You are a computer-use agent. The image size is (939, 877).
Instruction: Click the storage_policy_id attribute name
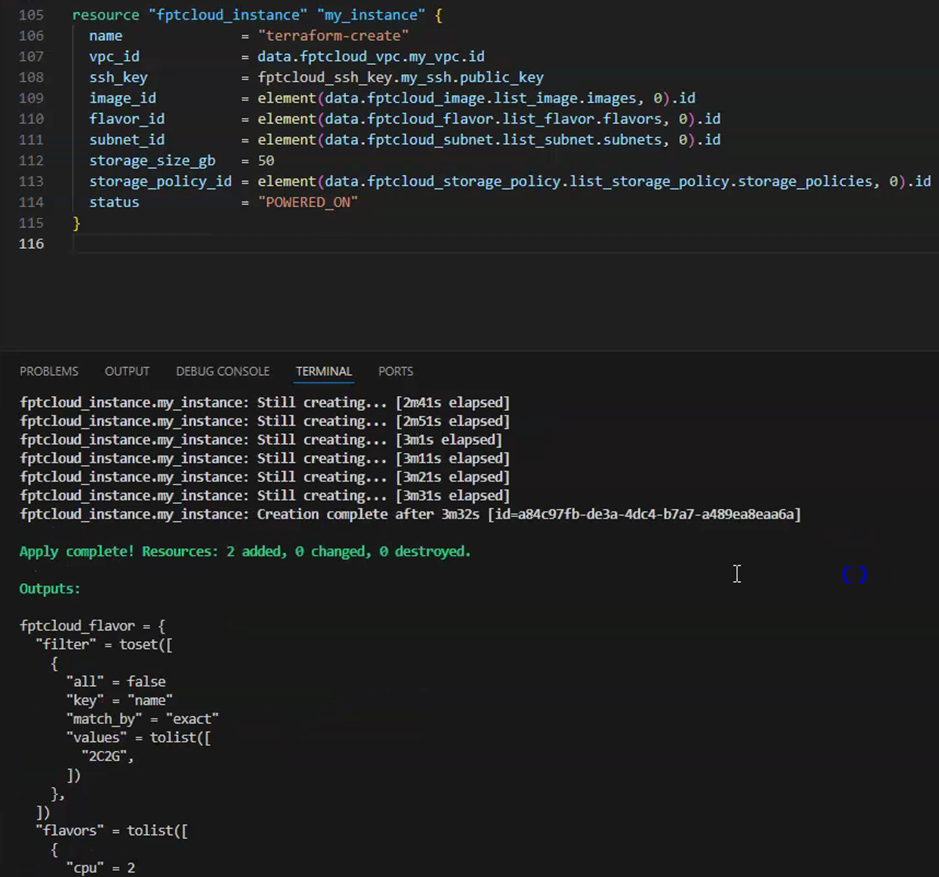point(160,181)
